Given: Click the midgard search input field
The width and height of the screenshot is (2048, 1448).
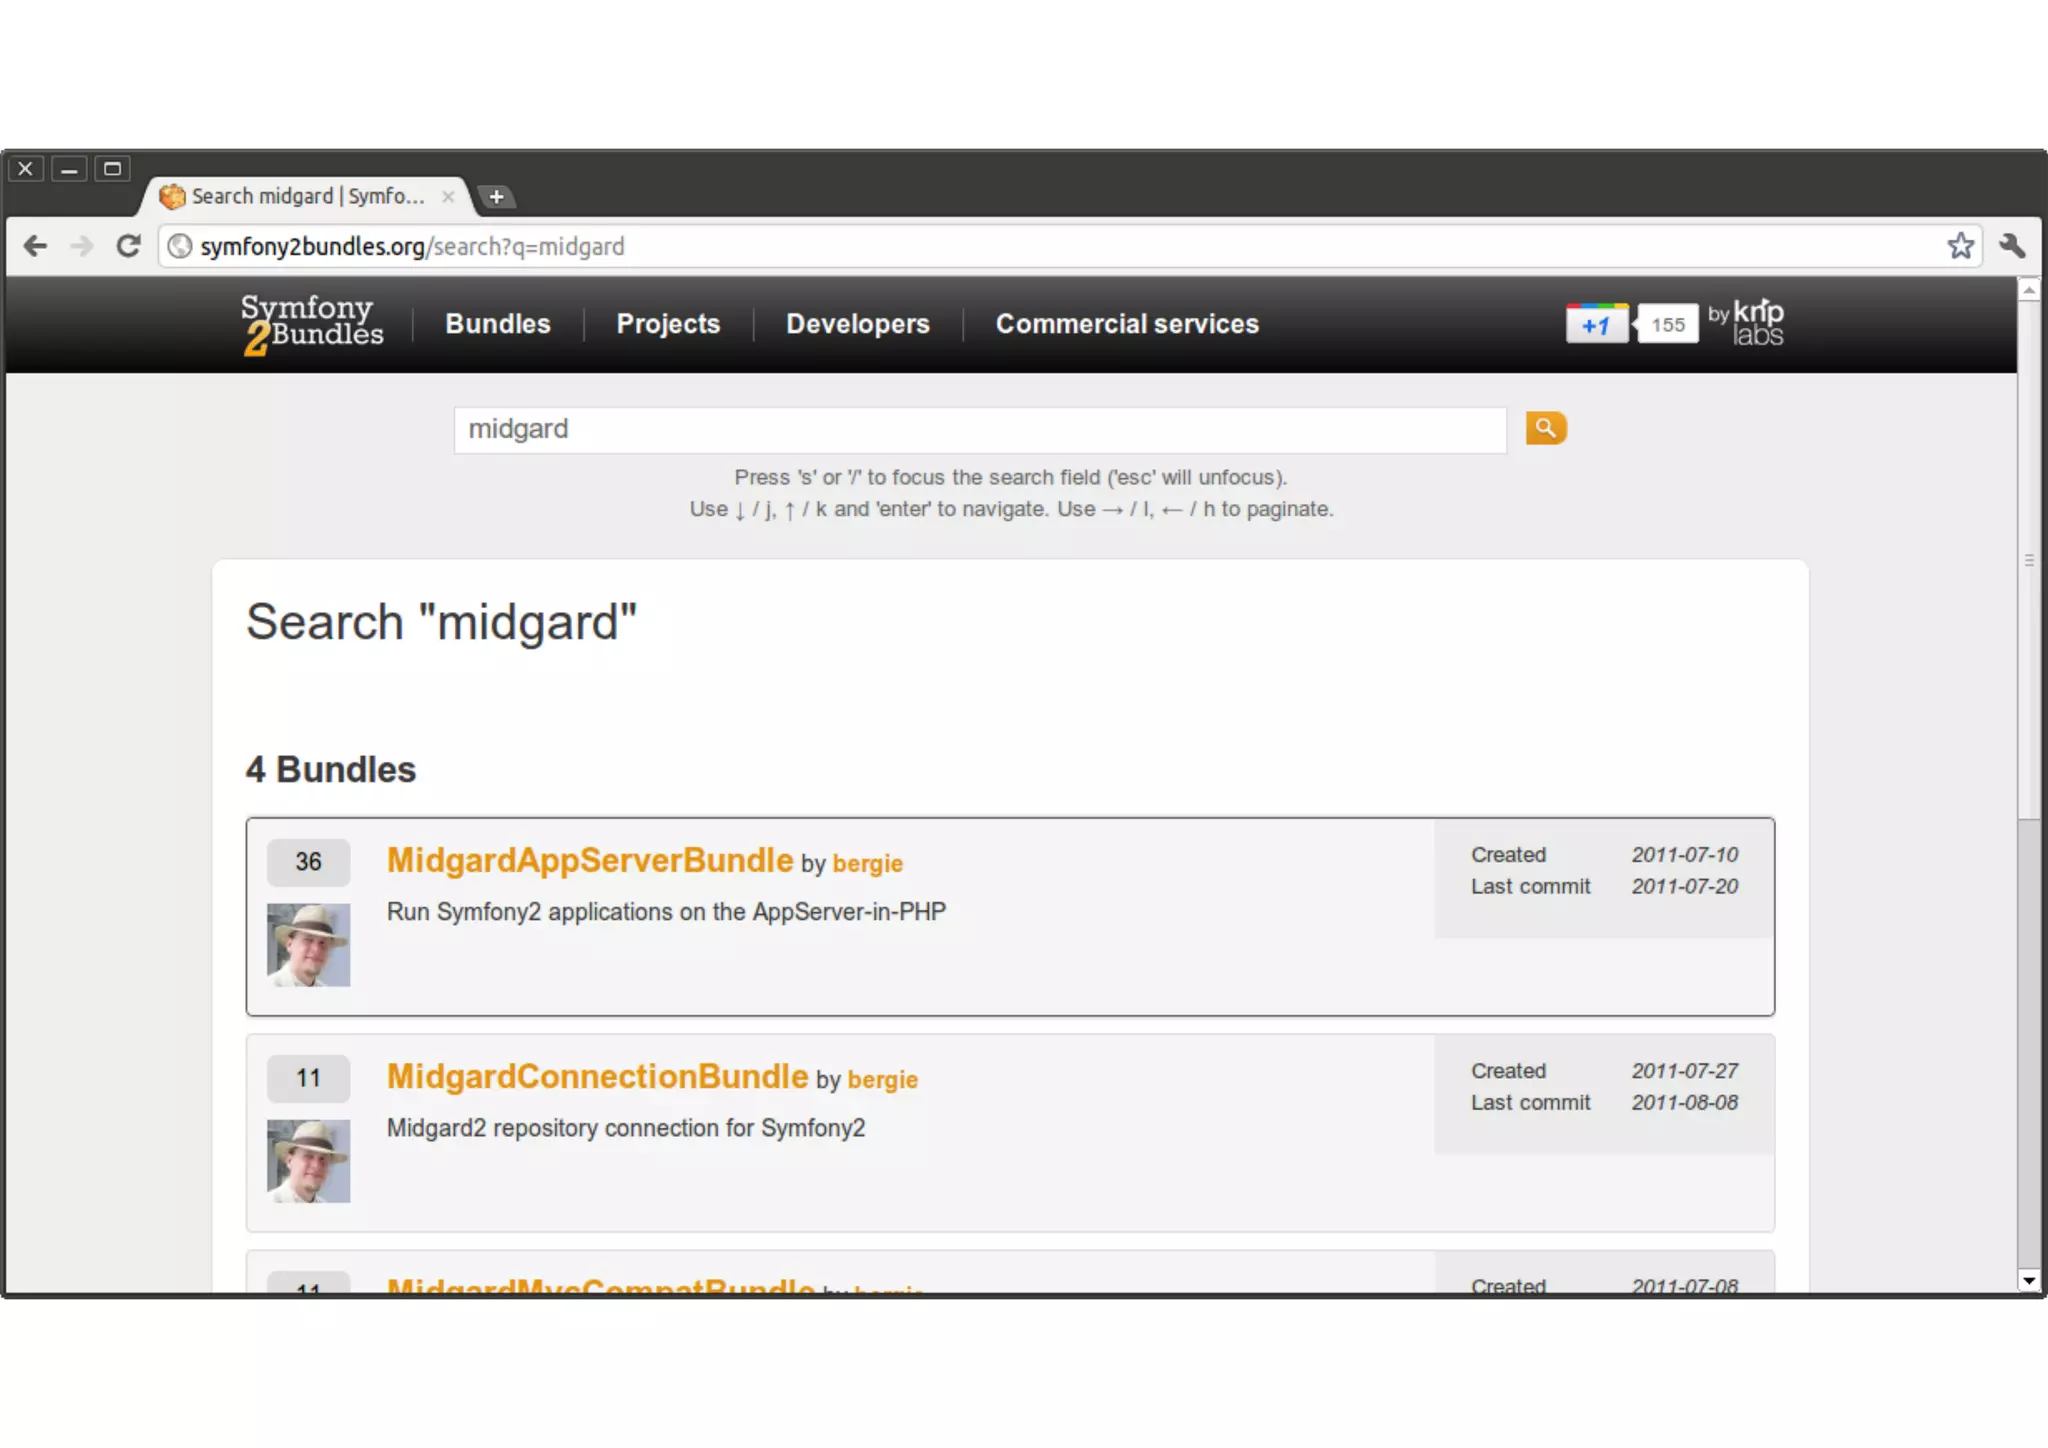Looking at the screenshot, I should [x=979, y=429].
